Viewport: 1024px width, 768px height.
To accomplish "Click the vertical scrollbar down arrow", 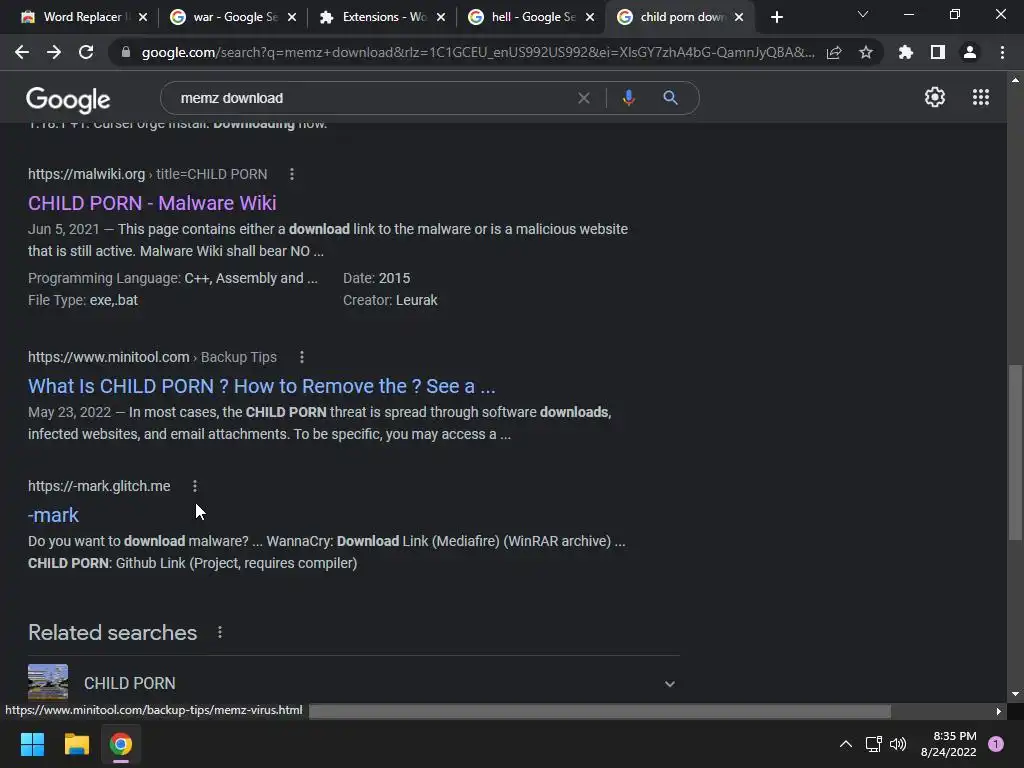I will point(1015,694).
